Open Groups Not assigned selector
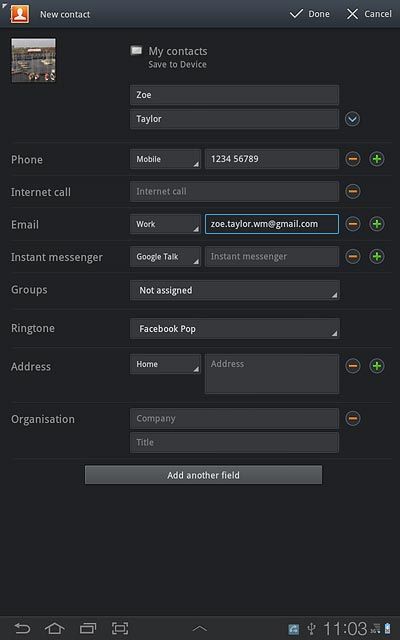 [235, 290]
